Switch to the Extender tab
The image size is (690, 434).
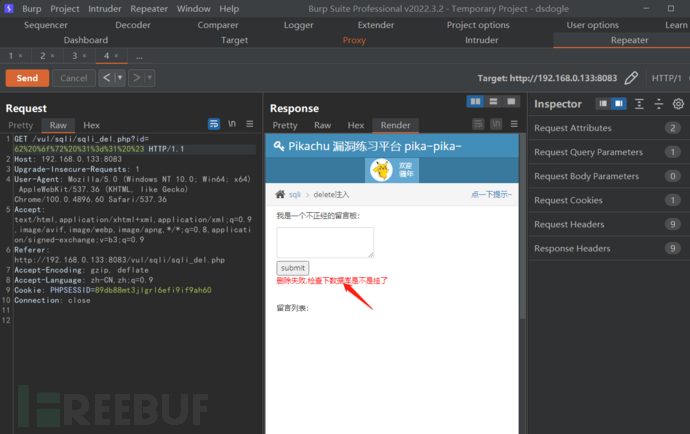[376, 25]
